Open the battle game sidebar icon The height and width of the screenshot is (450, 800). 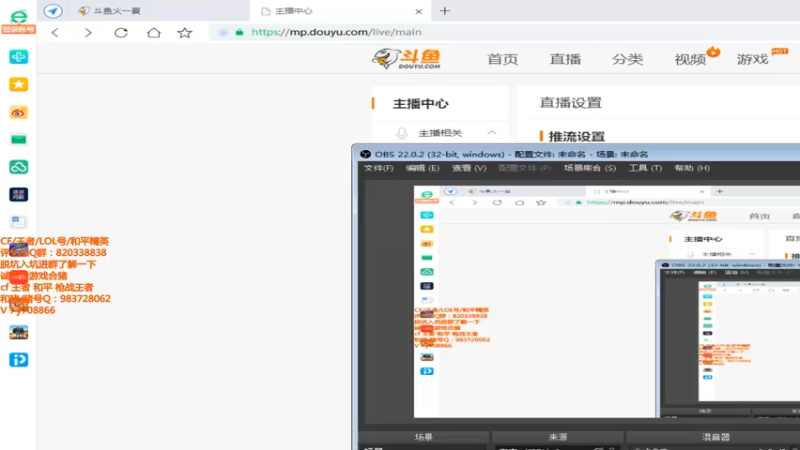click(x=18, y=333)
